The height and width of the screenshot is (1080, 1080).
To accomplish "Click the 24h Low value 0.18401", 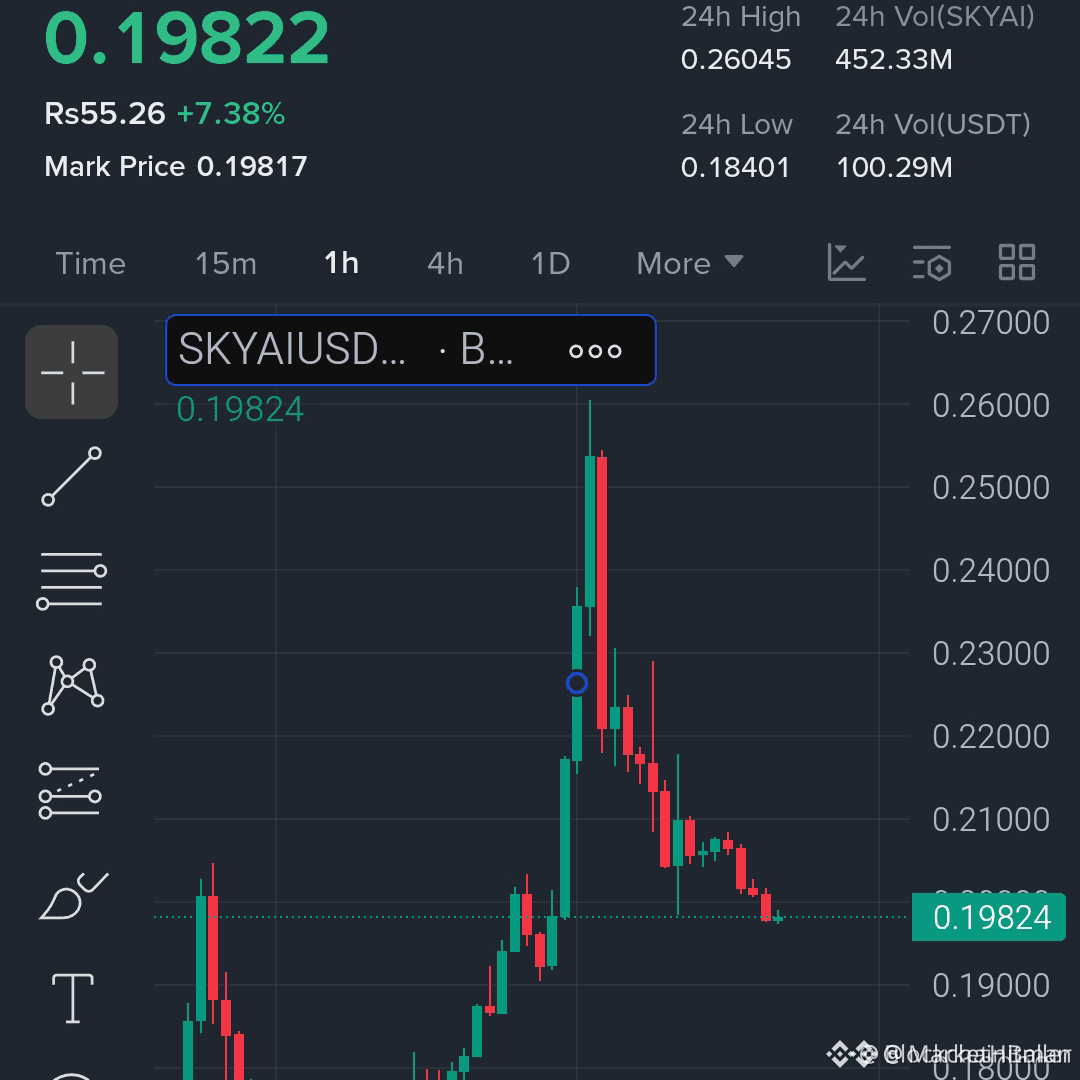I will click(735, 167).
